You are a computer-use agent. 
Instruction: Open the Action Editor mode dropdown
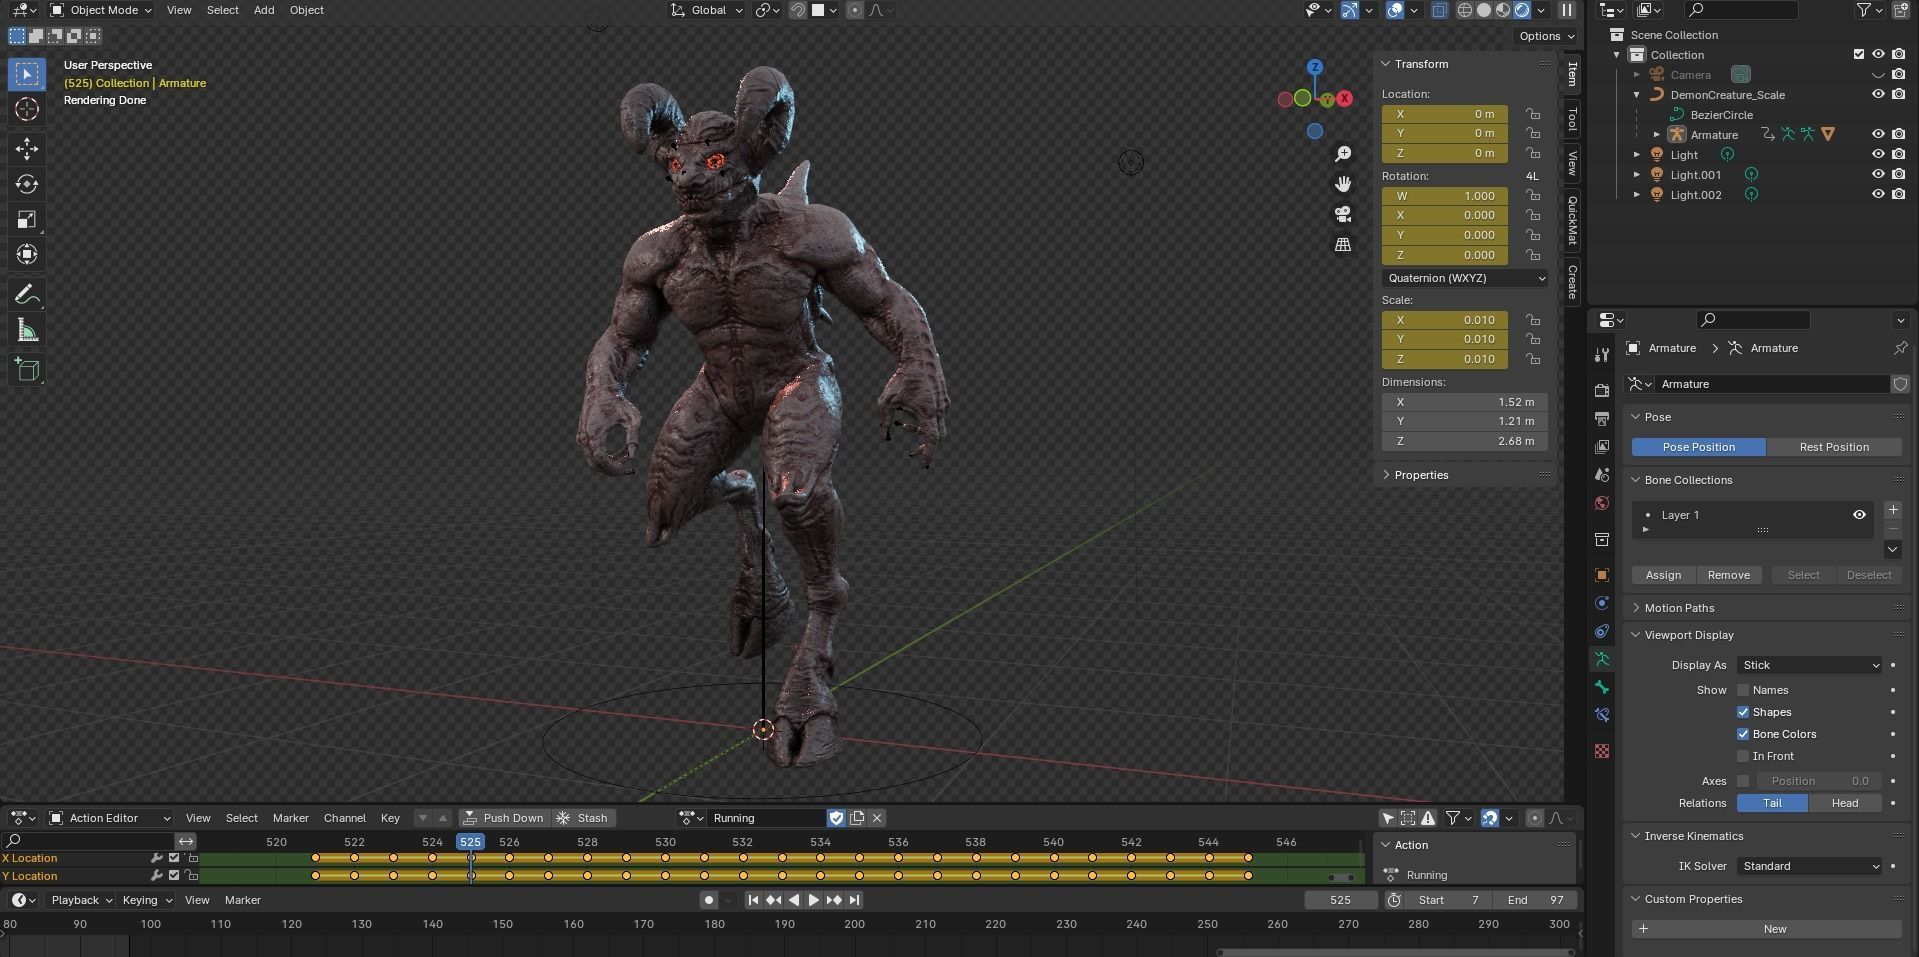(110, 818)
